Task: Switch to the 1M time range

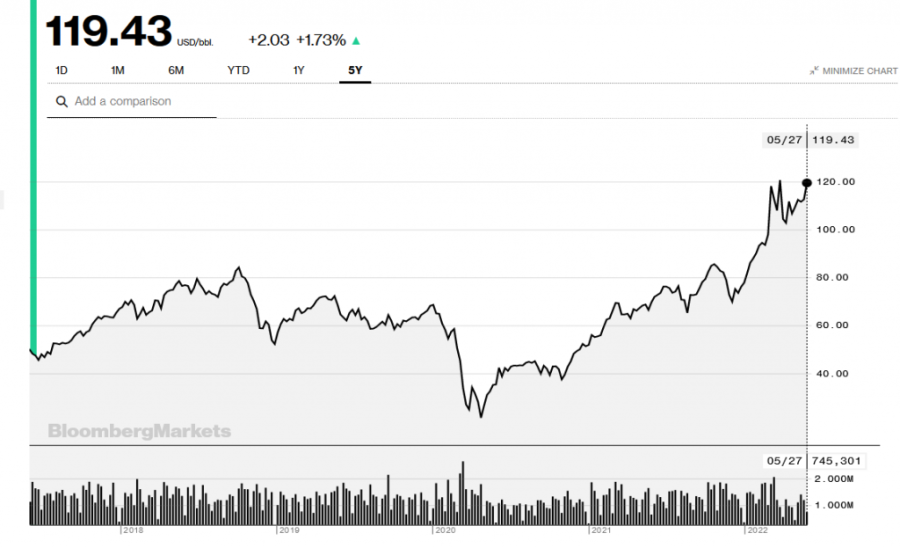Action: click(x=117, y=70)
